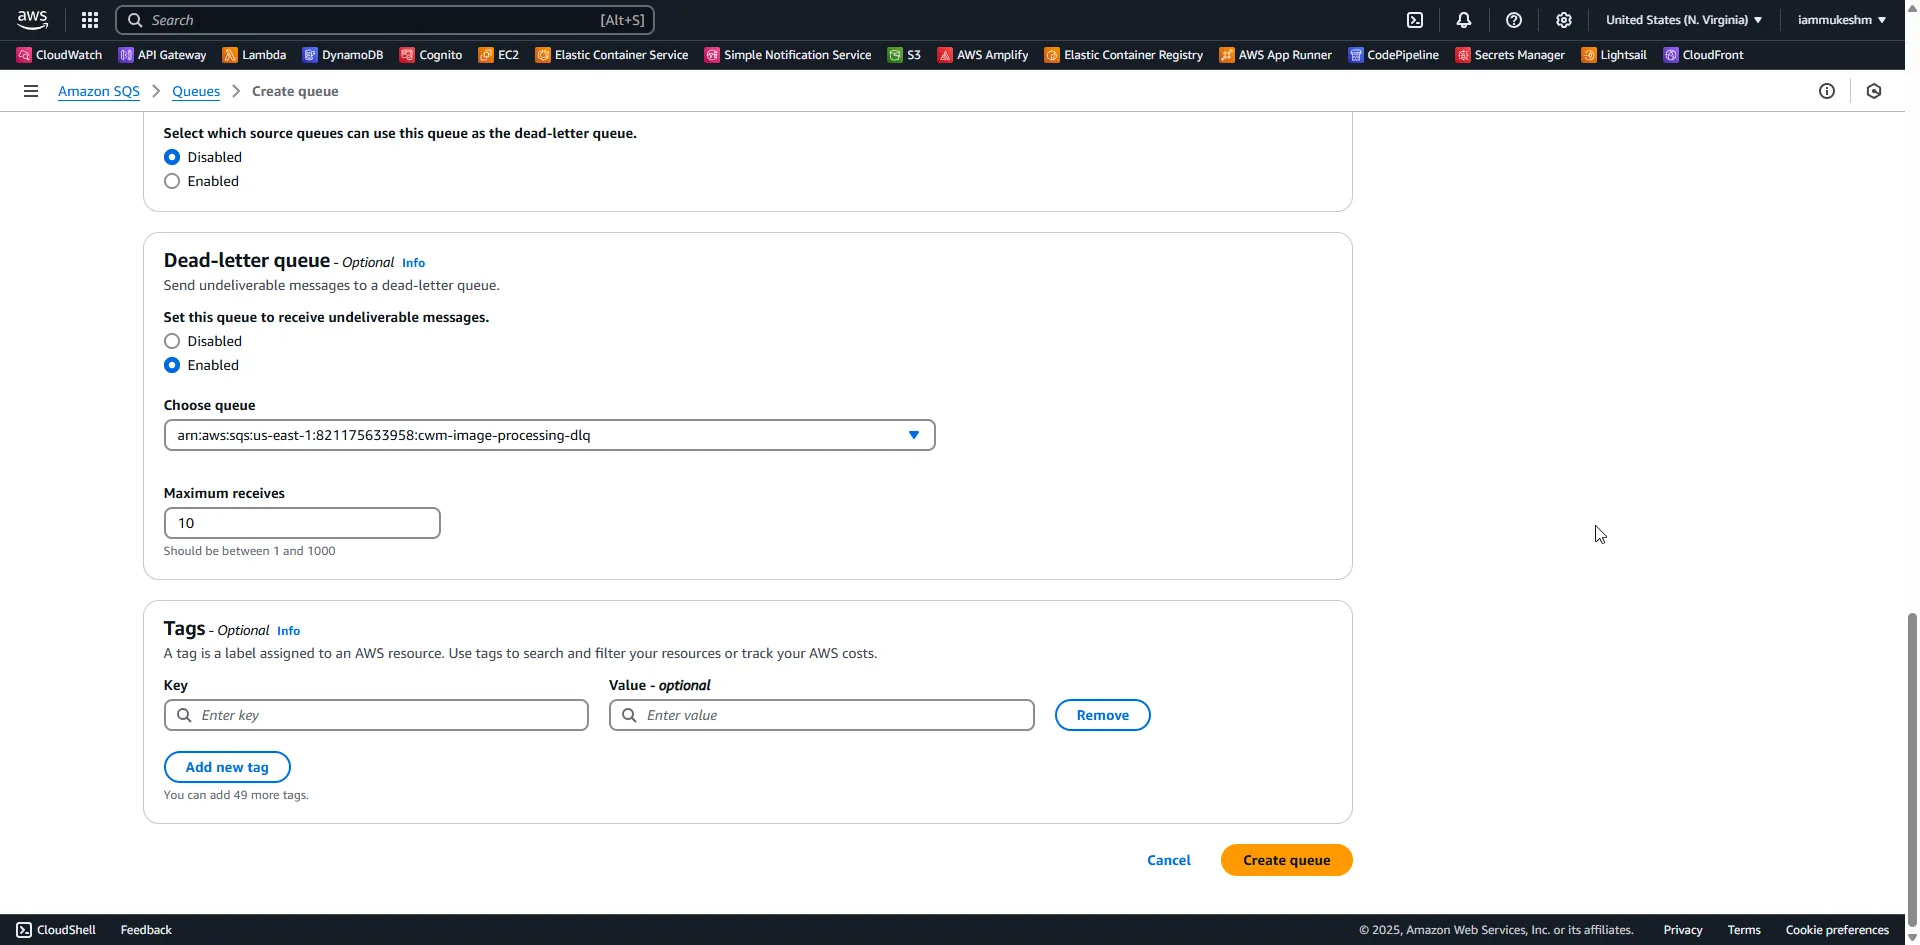Open the notifications bell

tap(1464, 20)
